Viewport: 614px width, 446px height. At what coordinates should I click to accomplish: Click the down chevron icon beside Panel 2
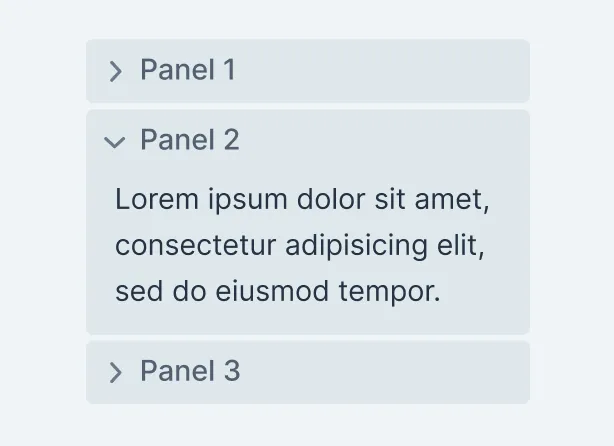pos(115,142)
